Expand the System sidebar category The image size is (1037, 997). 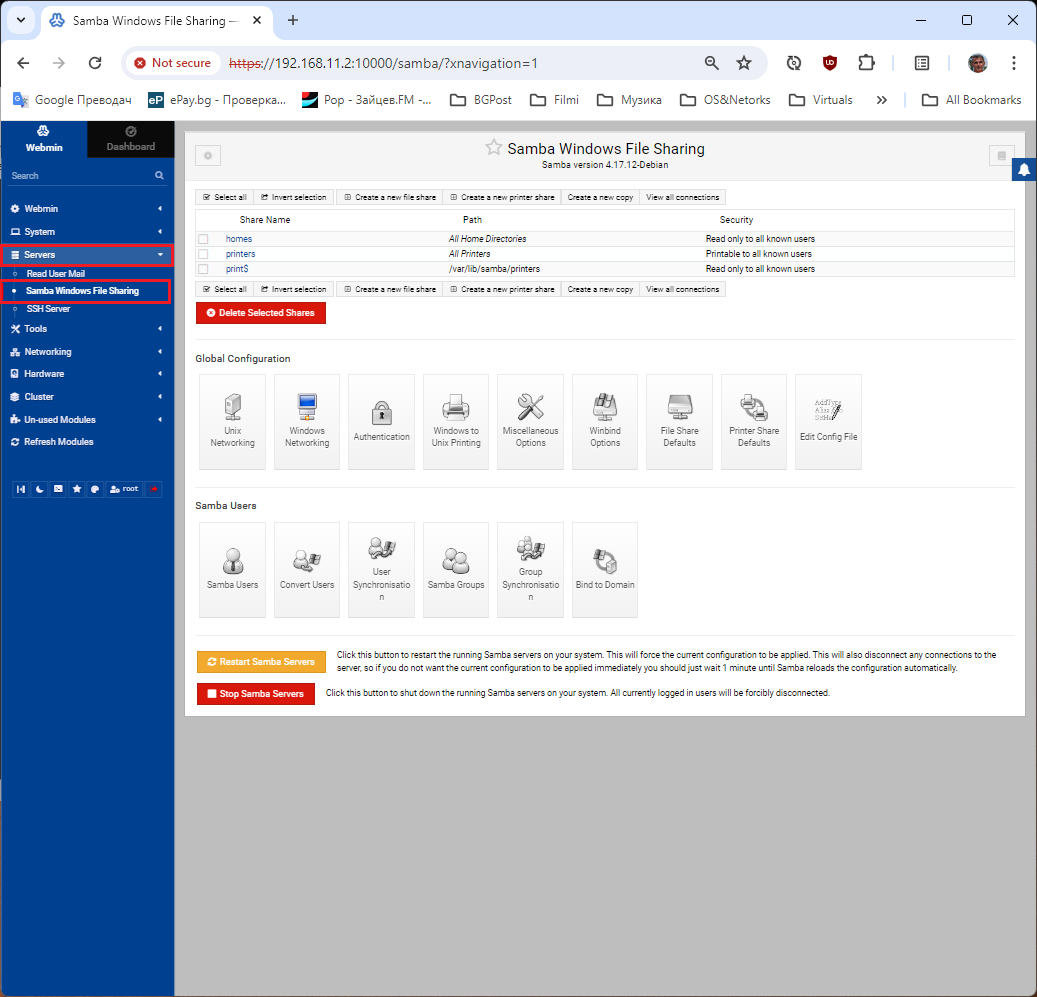(87, 232)
